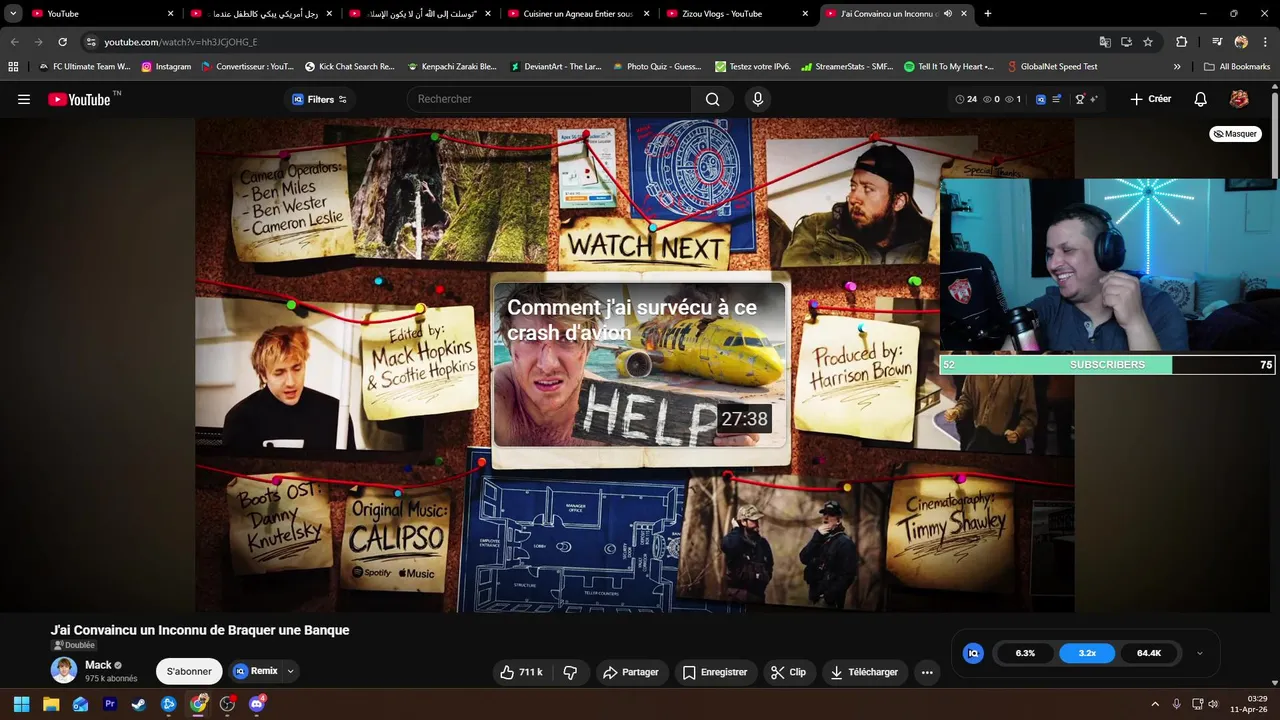
Task: Toggle the vidIQ Filters button
Action: coord(319,99)
